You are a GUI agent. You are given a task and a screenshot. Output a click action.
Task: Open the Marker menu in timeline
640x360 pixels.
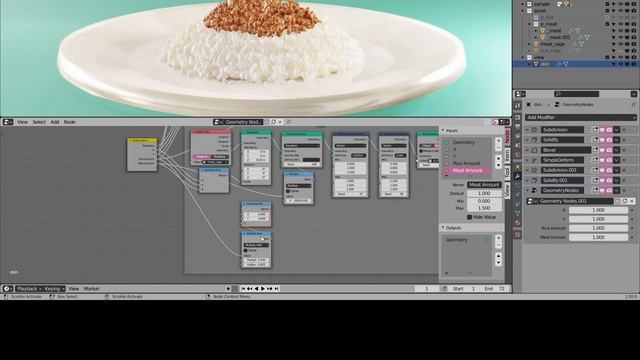91,289
